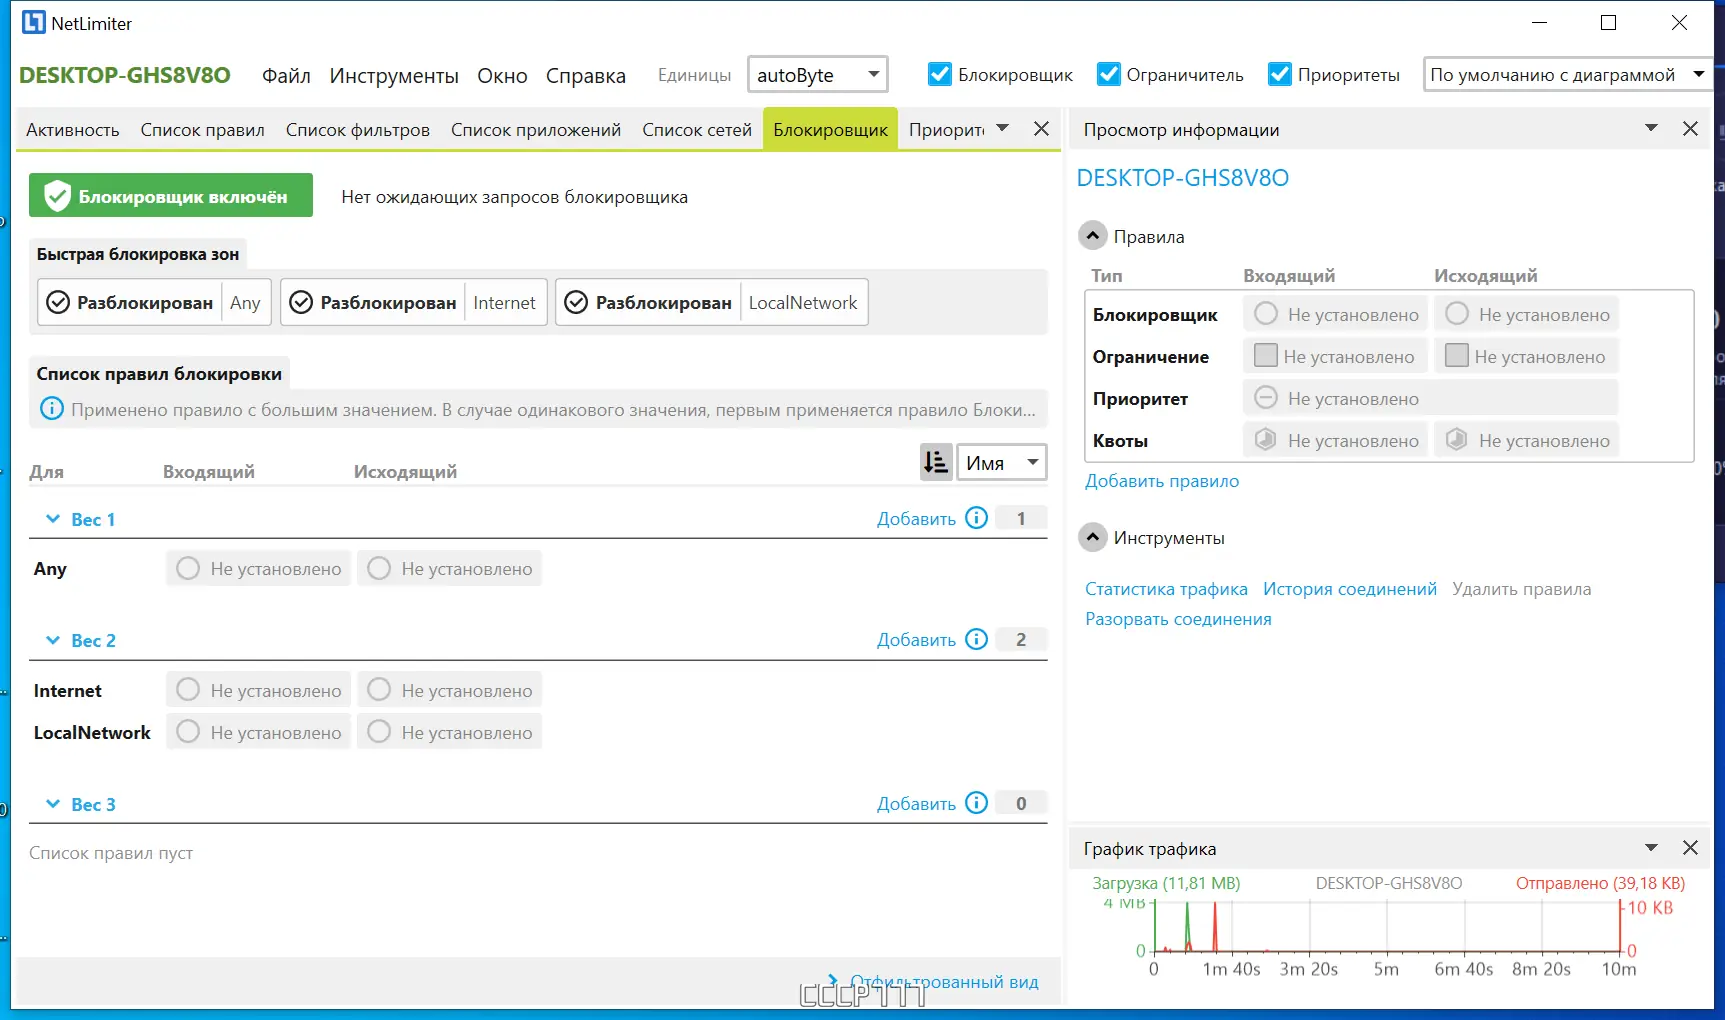
Task: Open the Окно menu
Action: pyautogui.click(x=502, y=76)
